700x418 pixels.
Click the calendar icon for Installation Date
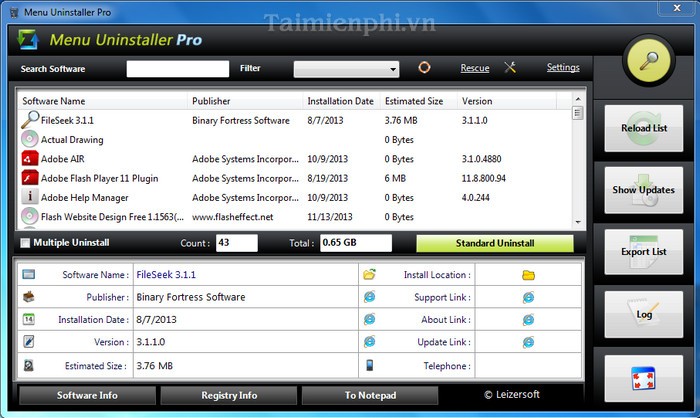point(29,319)
